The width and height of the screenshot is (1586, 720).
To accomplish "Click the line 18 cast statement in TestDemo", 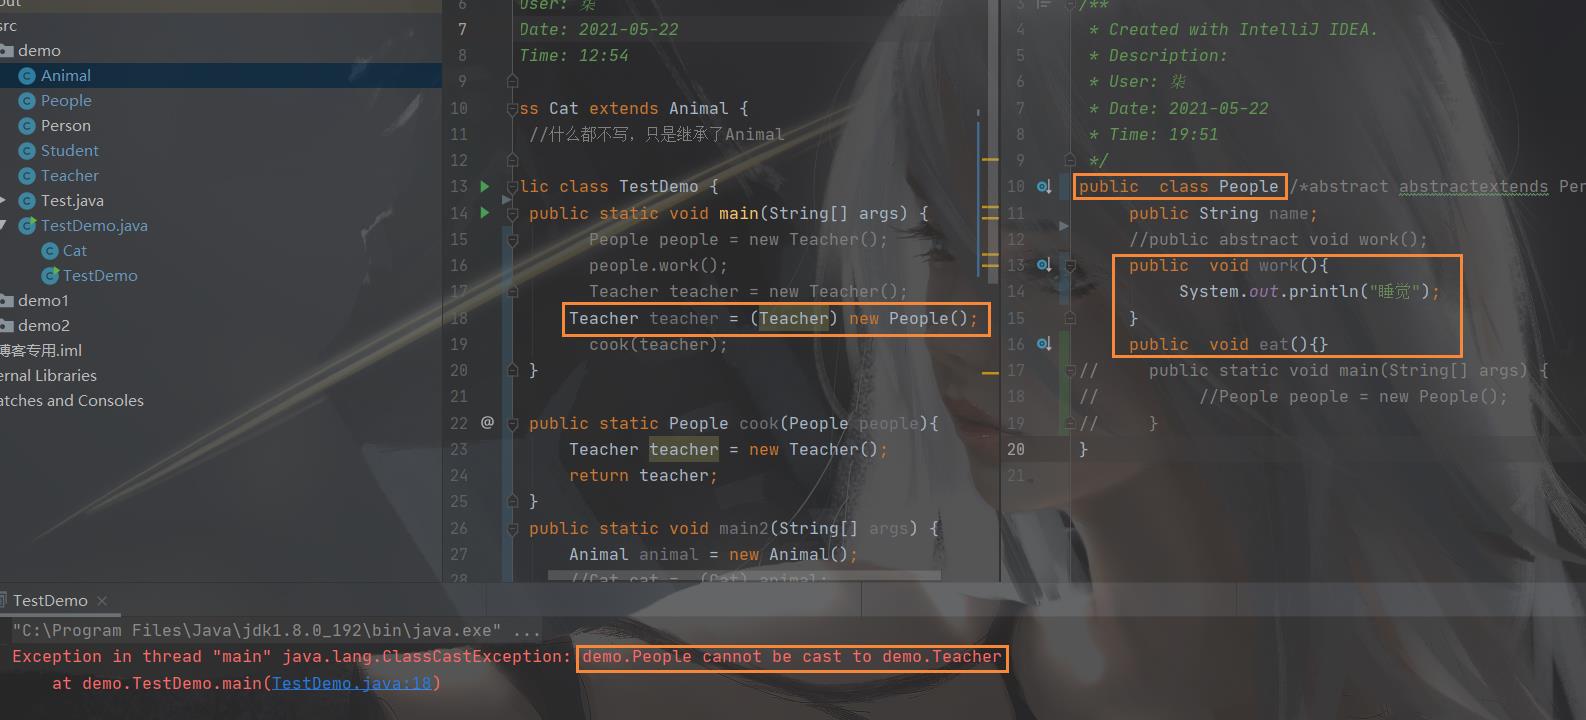I will click(774, 318).
